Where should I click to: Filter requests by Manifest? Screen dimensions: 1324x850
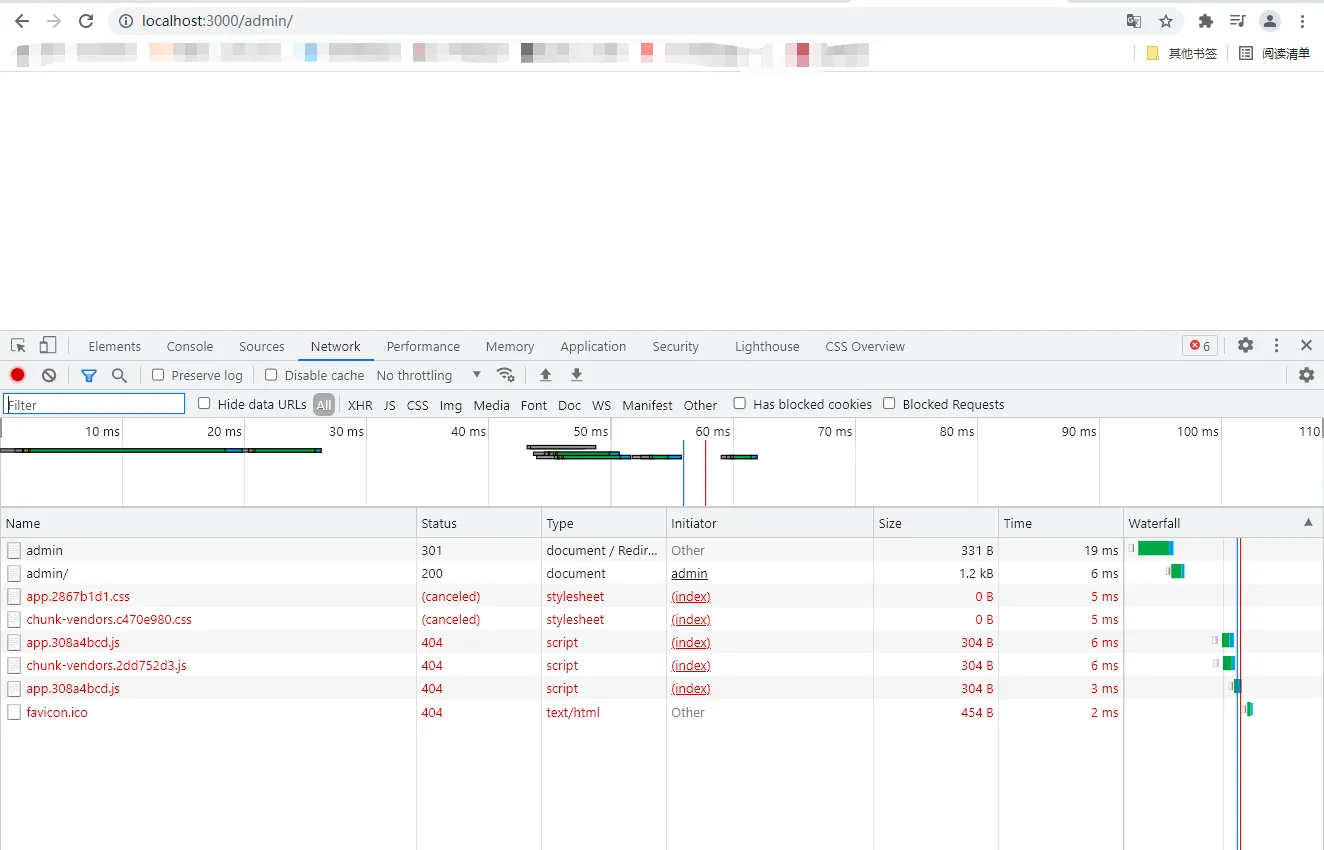tap(648, 405)
